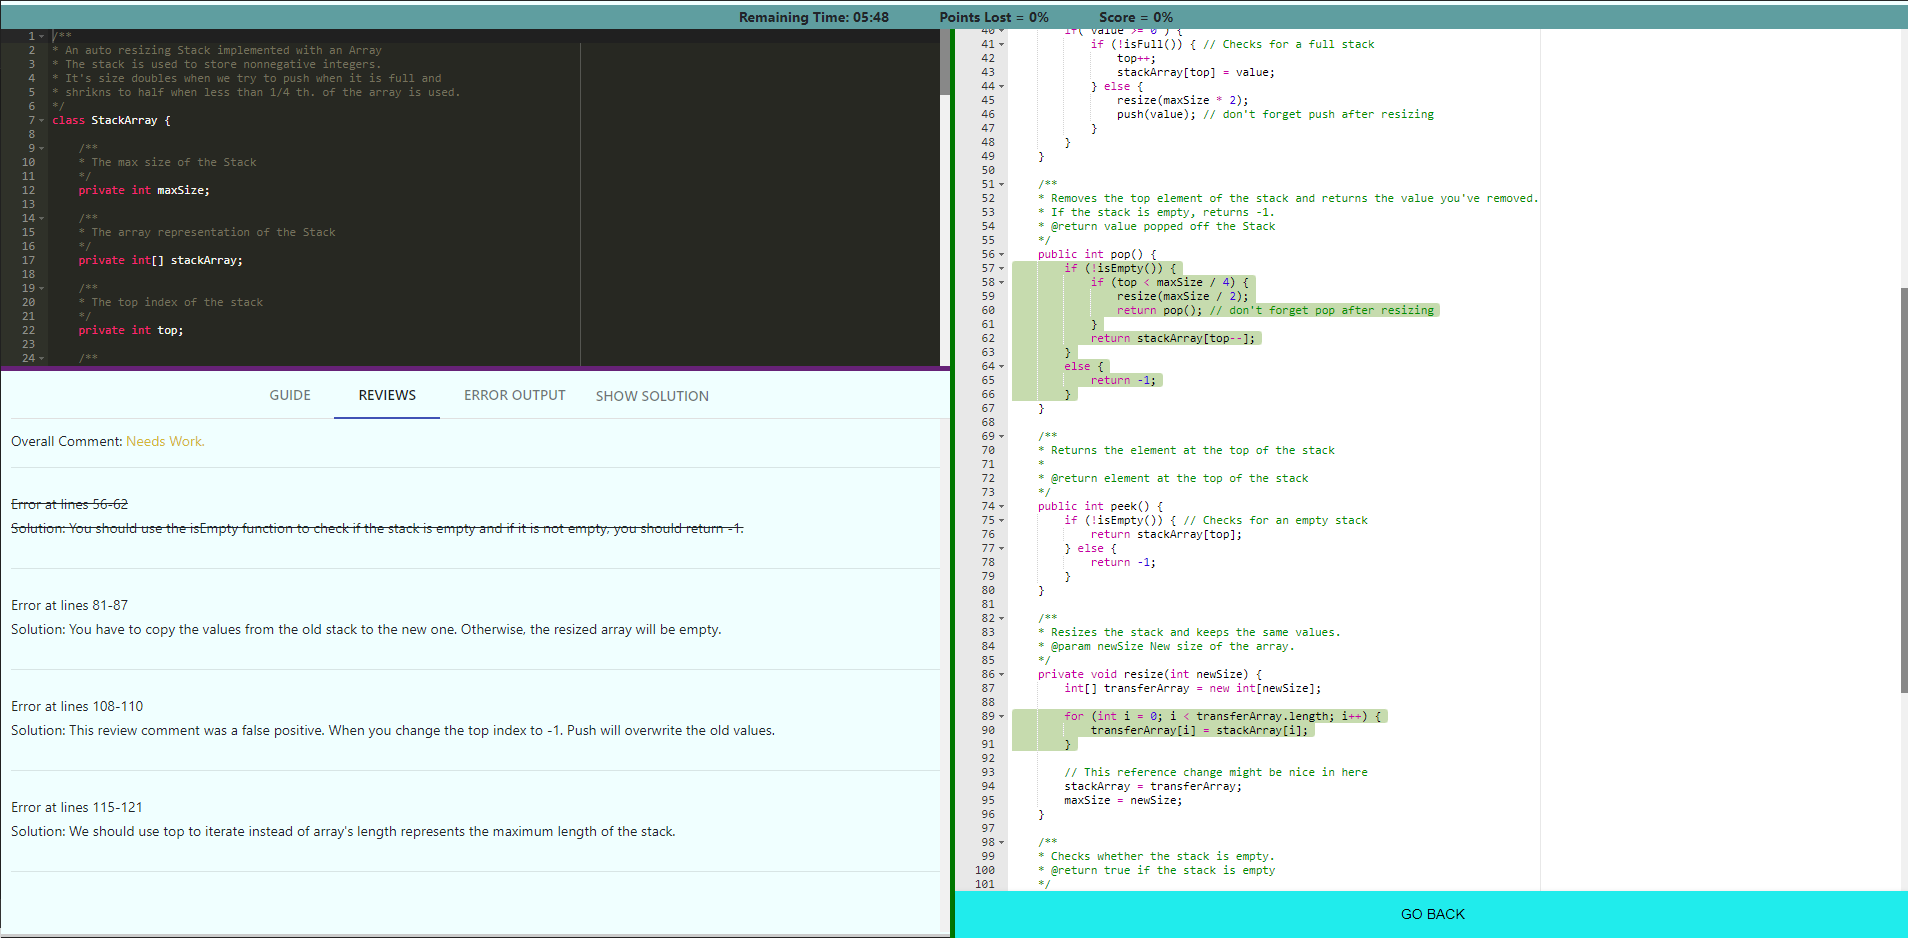The image size is (1908, 938).
Task: Collapse comment fold arrow at line 51
Action: [x=1001, y=184]
